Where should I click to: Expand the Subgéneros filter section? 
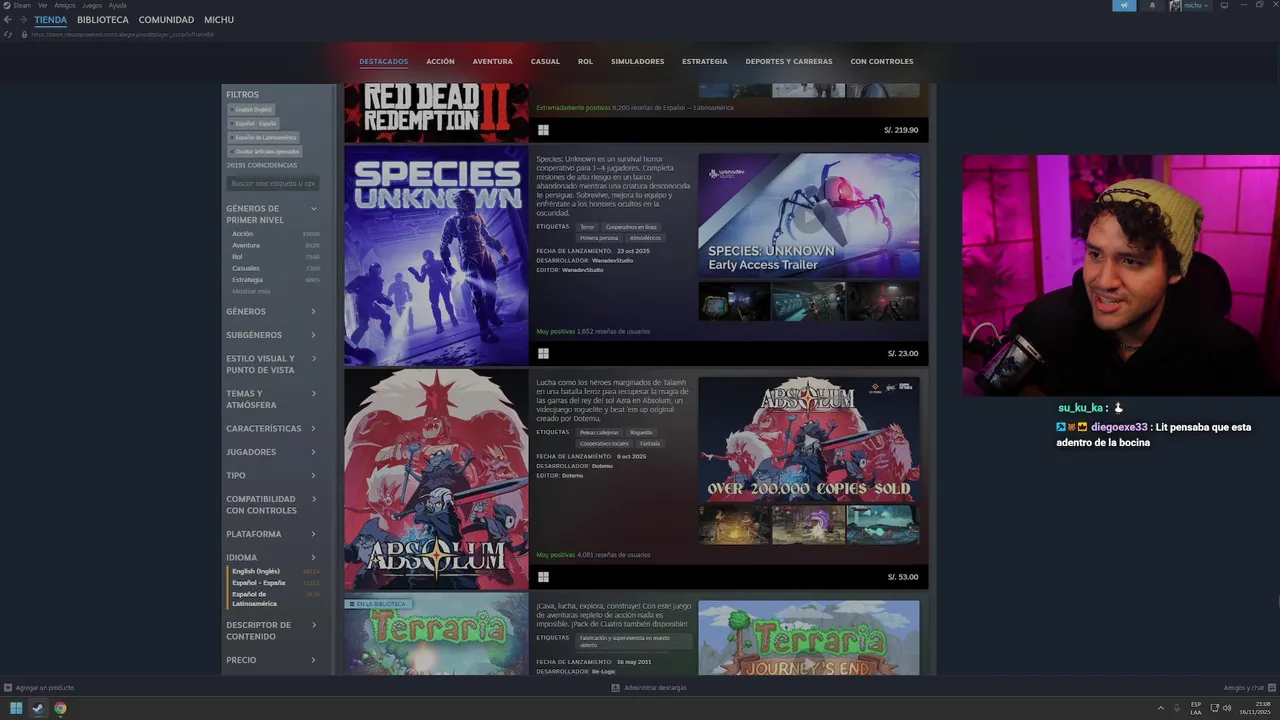[272, 335]
